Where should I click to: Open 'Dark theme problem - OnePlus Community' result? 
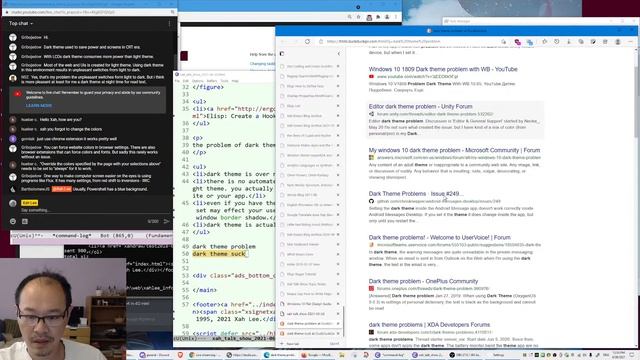tap(423, 281)
